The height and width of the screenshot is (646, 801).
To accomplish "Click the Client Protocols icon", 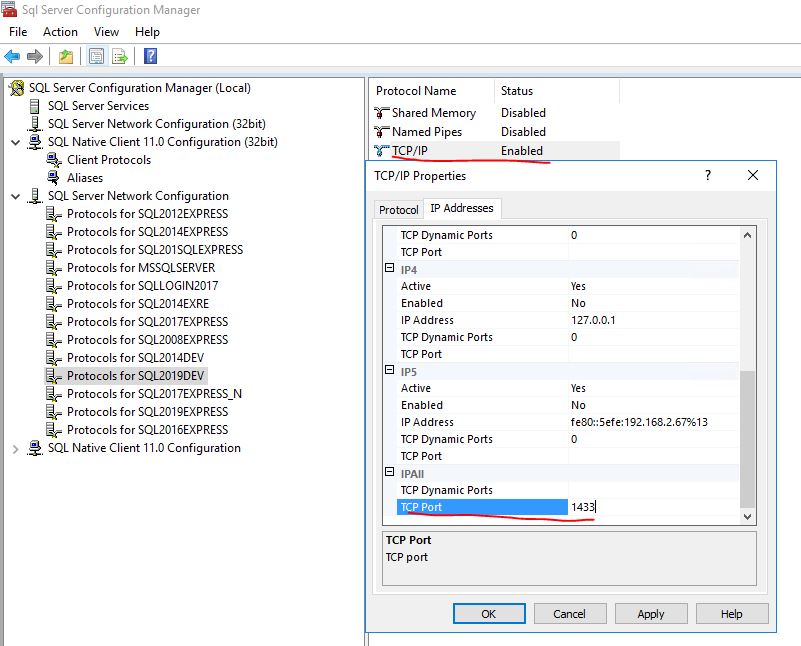I will (x=54, y=160).
